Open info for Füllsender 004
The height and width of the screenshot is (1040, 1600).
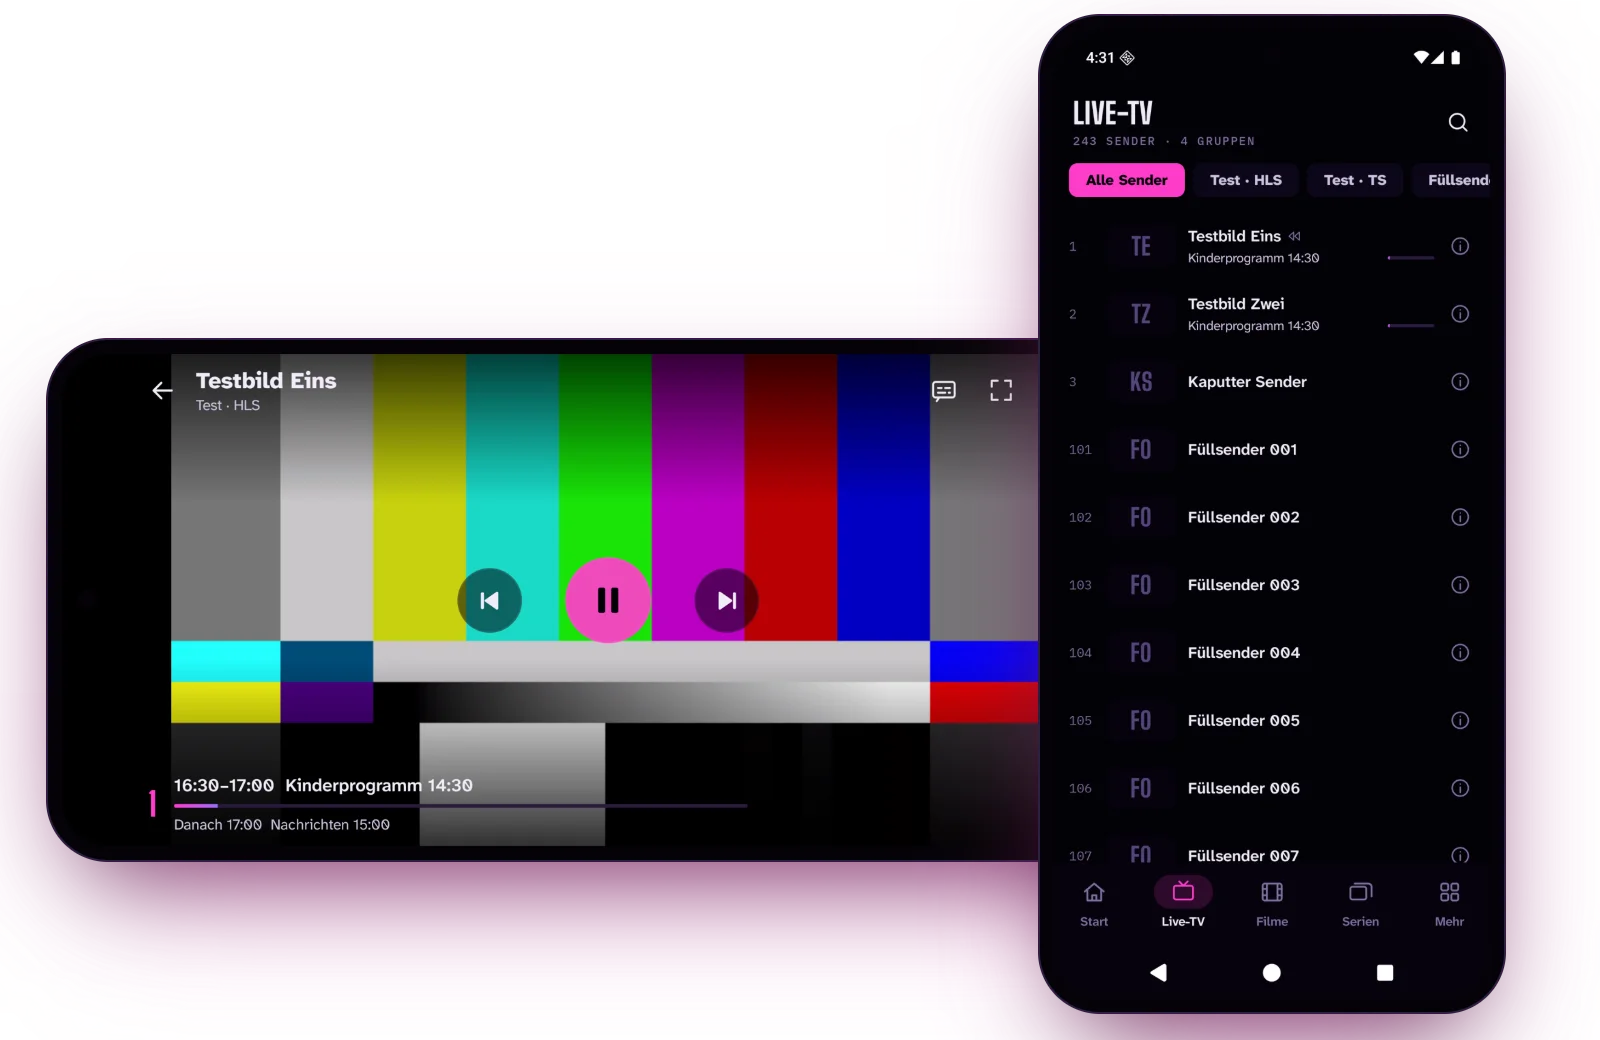click(1460, 653)
